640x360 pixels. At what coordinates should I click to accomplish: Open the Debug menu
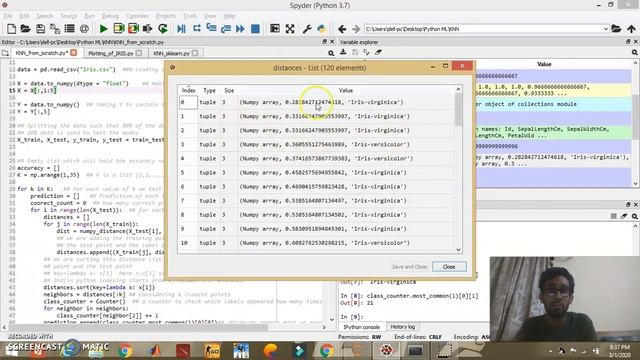[x=110, y=16]
